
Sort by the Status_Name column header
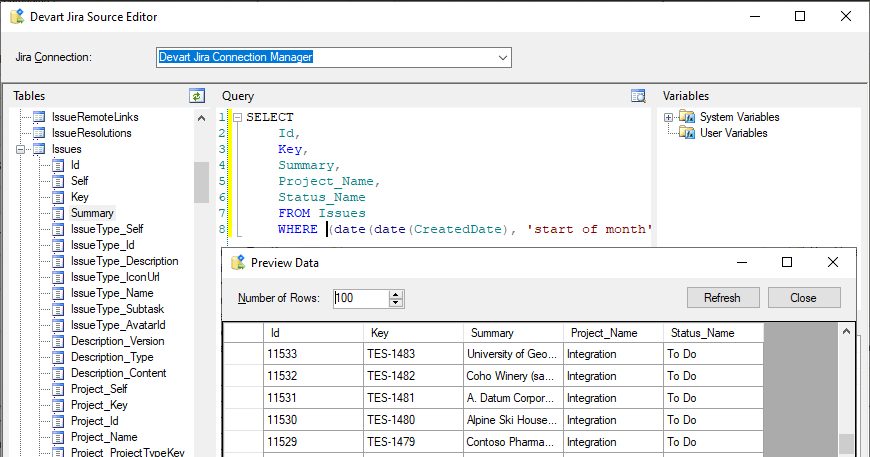point(714,333)
